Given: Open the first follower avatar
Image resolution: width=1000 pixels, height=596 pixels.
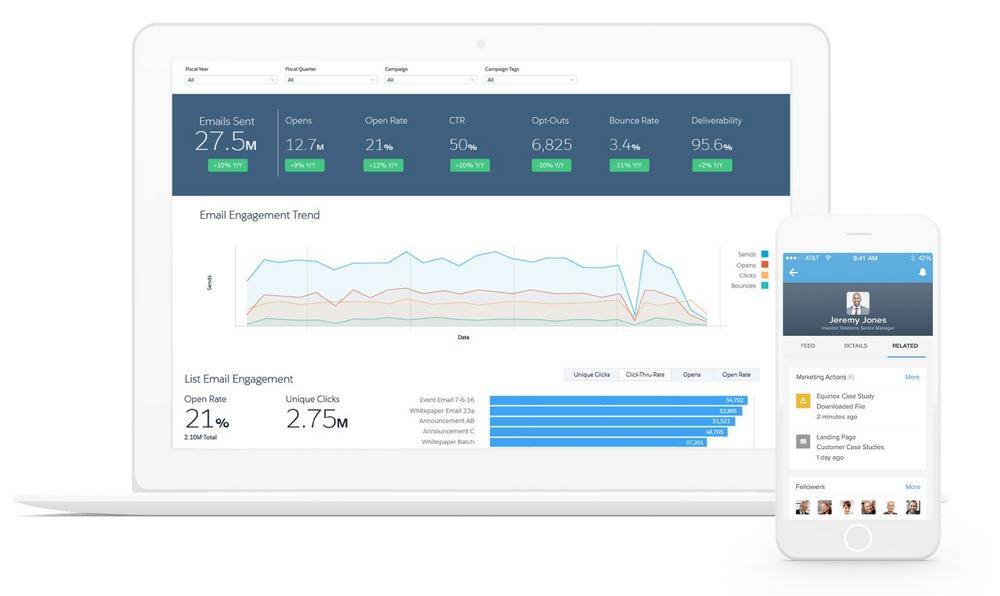Looking at the screenshot, I should (x=802, y=507).
